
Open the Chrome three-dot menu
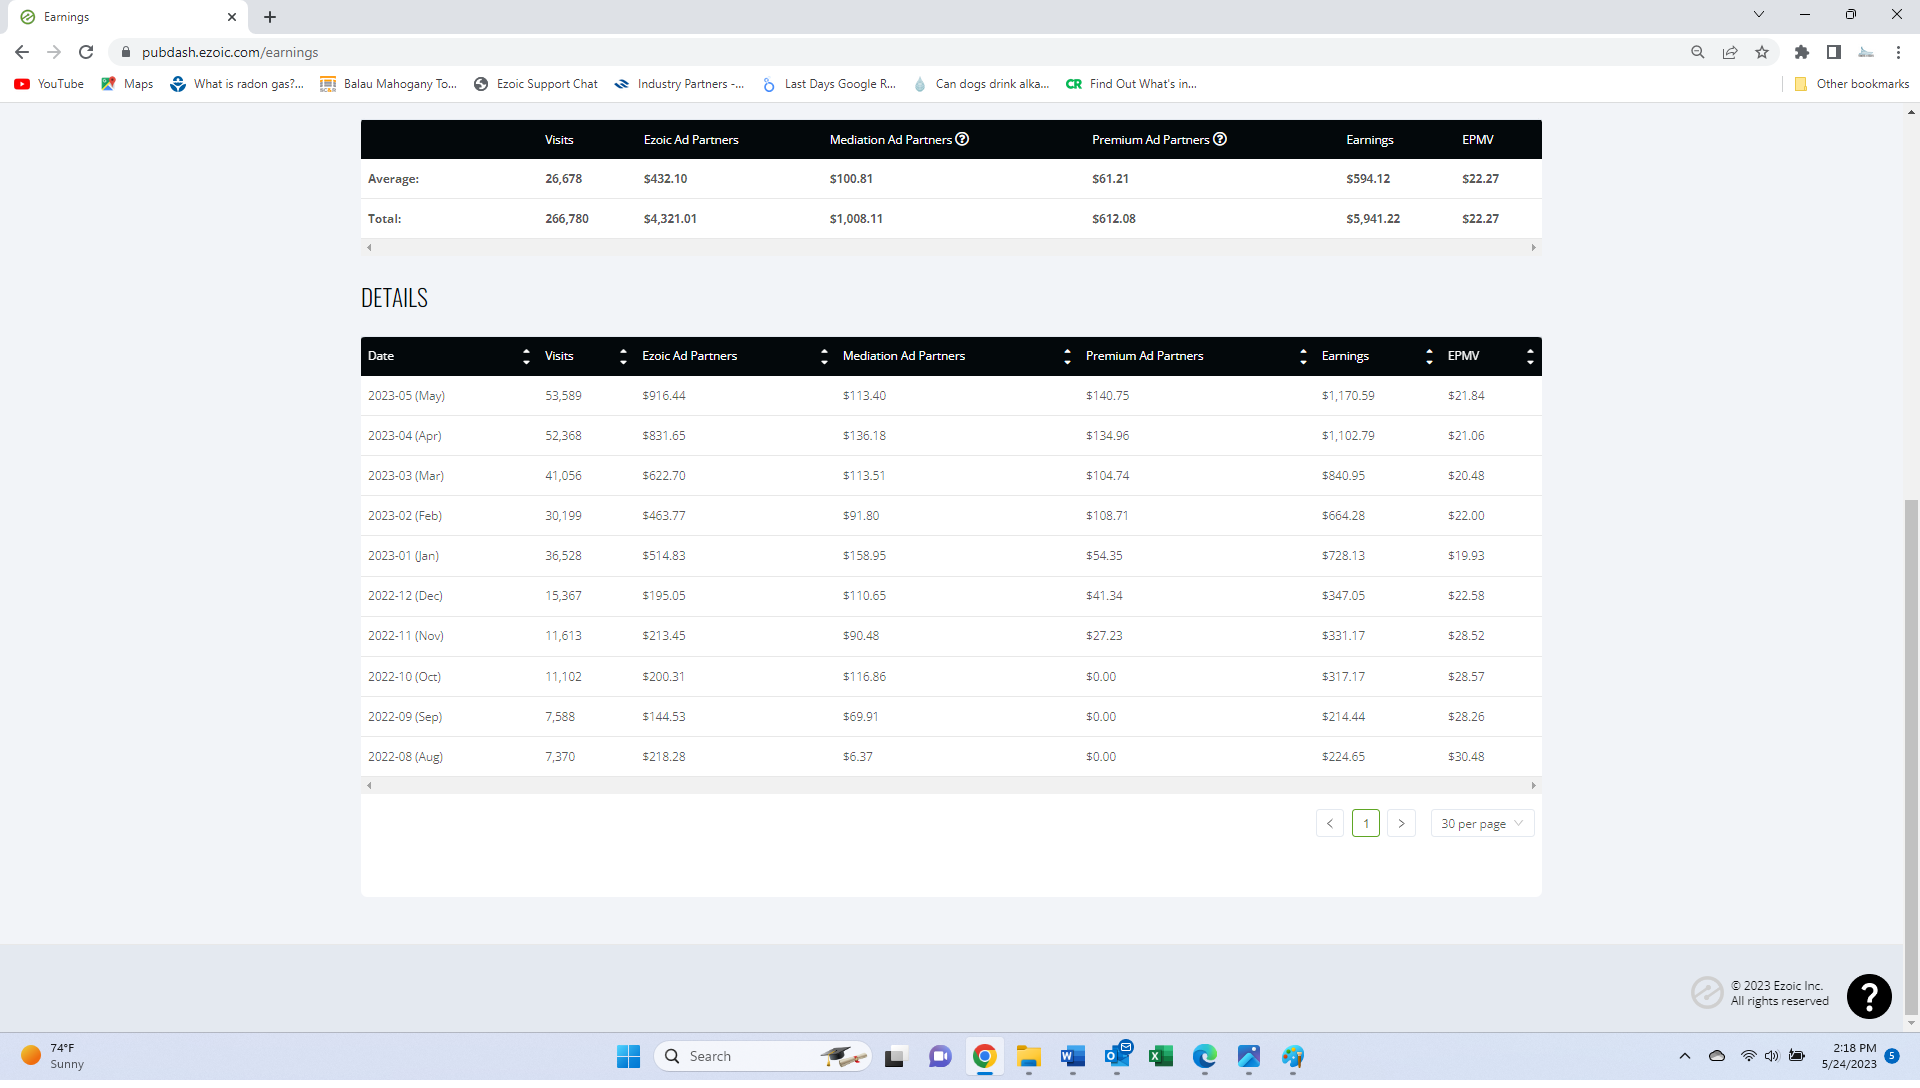[x=1898, y=52]
